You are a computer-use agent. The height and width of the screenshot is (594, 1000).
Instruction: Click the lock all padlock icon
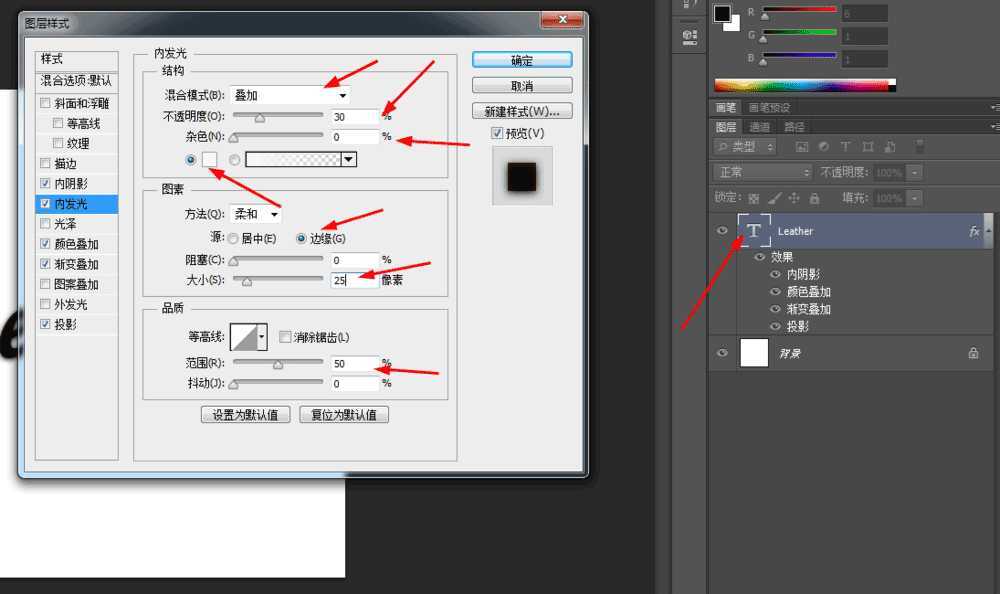tap(815, 198)
